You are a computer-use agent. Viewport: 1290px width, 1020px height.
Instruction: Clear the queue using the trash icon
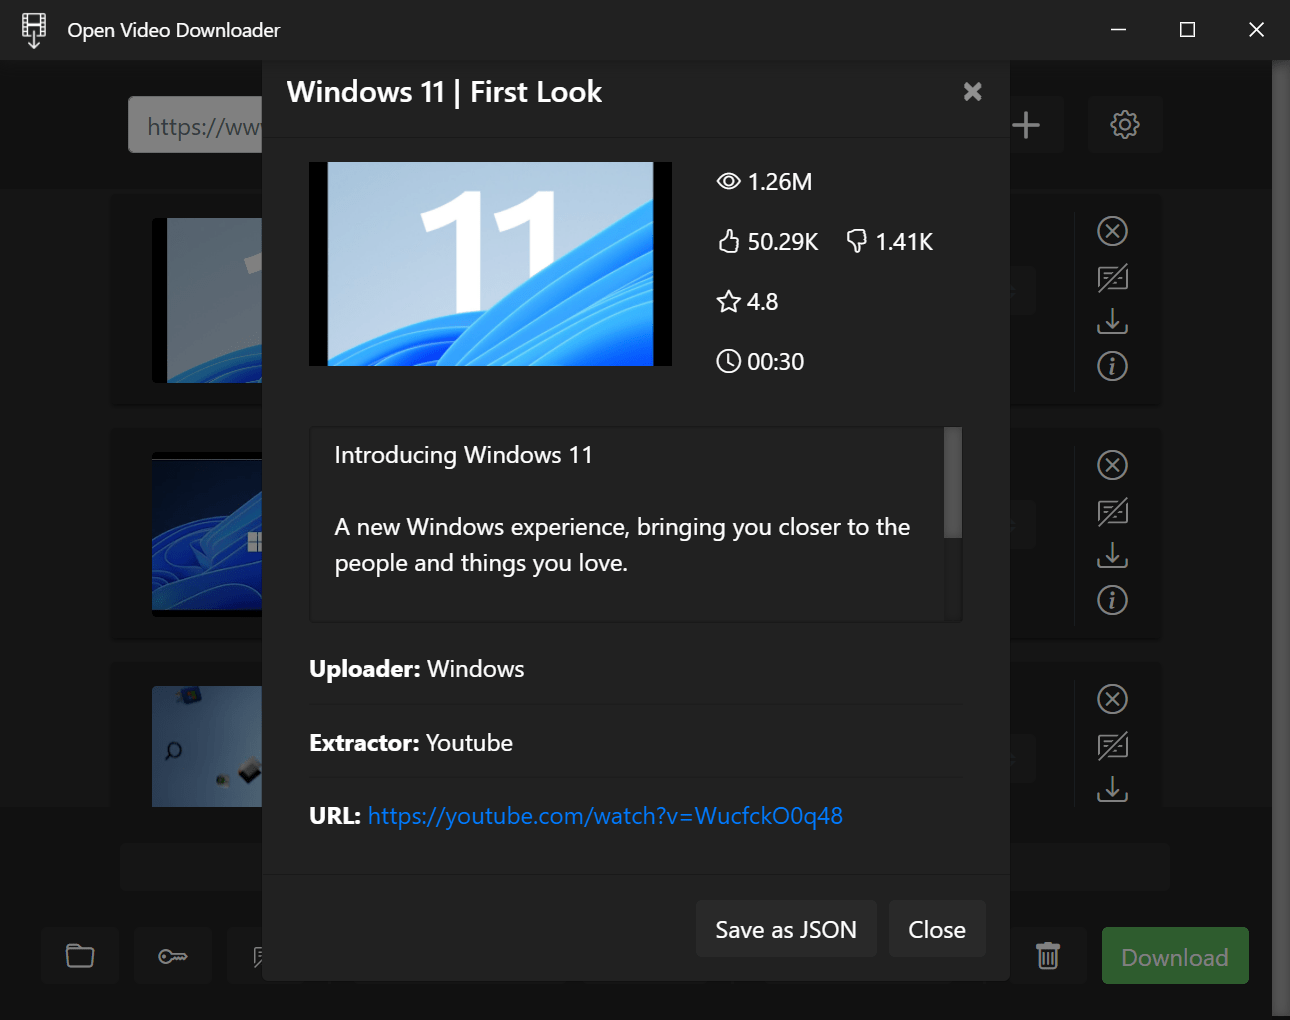tap(1047, 955)
